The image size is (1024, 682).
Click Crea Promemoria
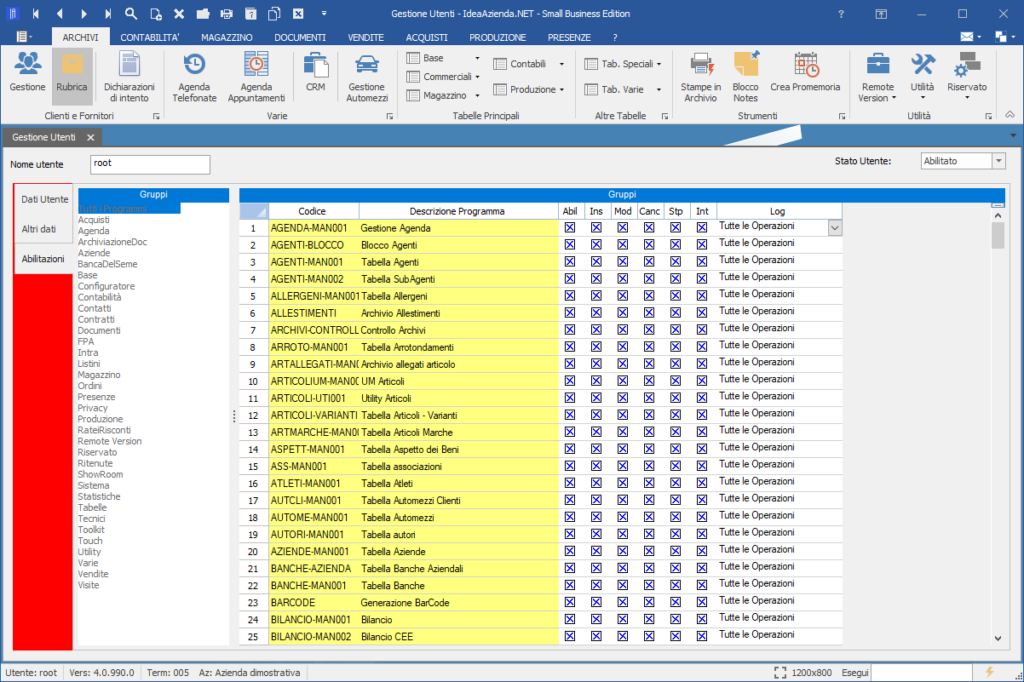805,73
